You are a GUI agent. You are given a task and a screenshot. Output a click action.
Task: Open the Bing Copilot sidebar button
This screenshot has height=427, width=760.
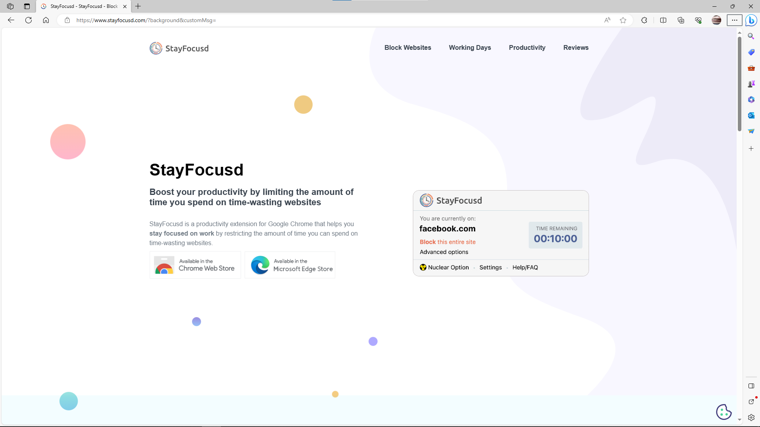(751, 20)
